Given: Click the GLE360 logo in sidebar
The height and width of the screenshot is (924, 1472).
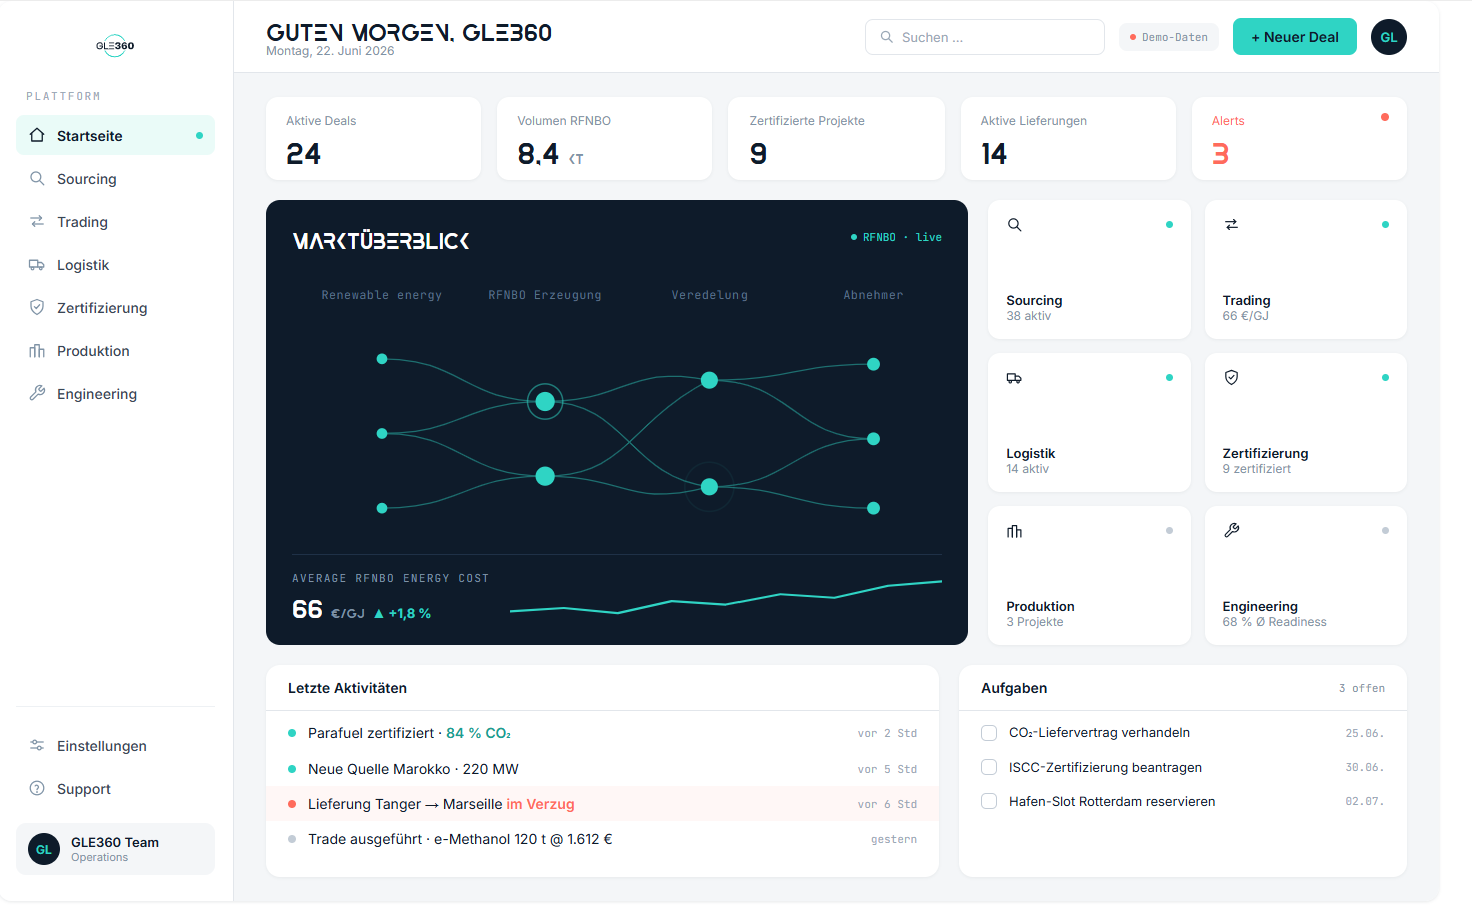Looking at the screenshot, I should 115,45.
